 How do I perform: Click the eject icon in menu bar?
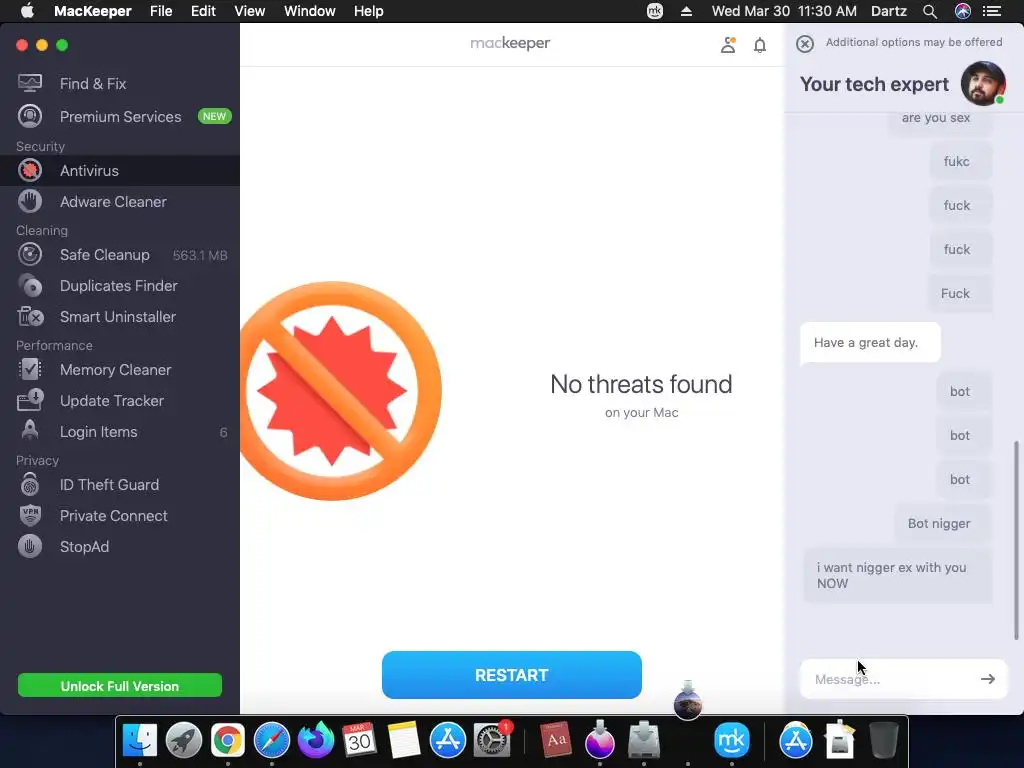(x=686, y=11)
